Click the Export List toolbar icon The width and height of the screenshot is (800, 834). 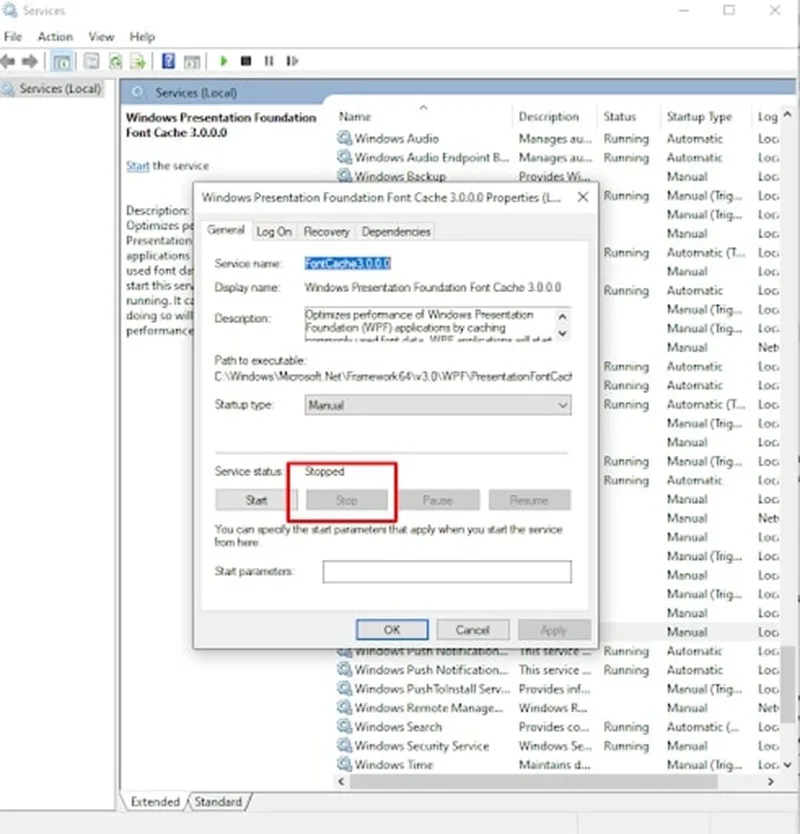coord(138,61)
